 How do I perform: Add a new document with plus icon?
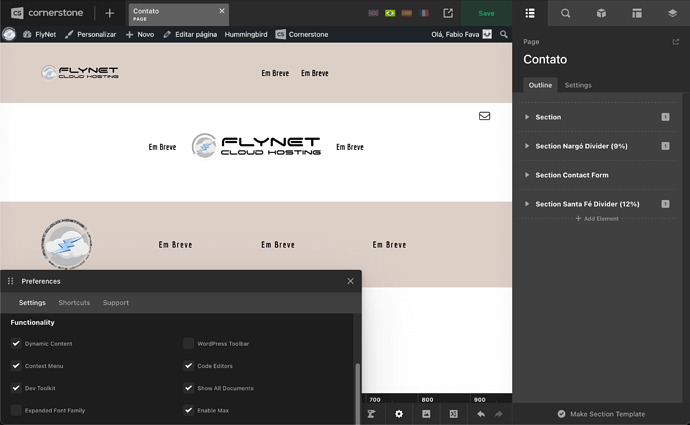(x=110, y=13)
